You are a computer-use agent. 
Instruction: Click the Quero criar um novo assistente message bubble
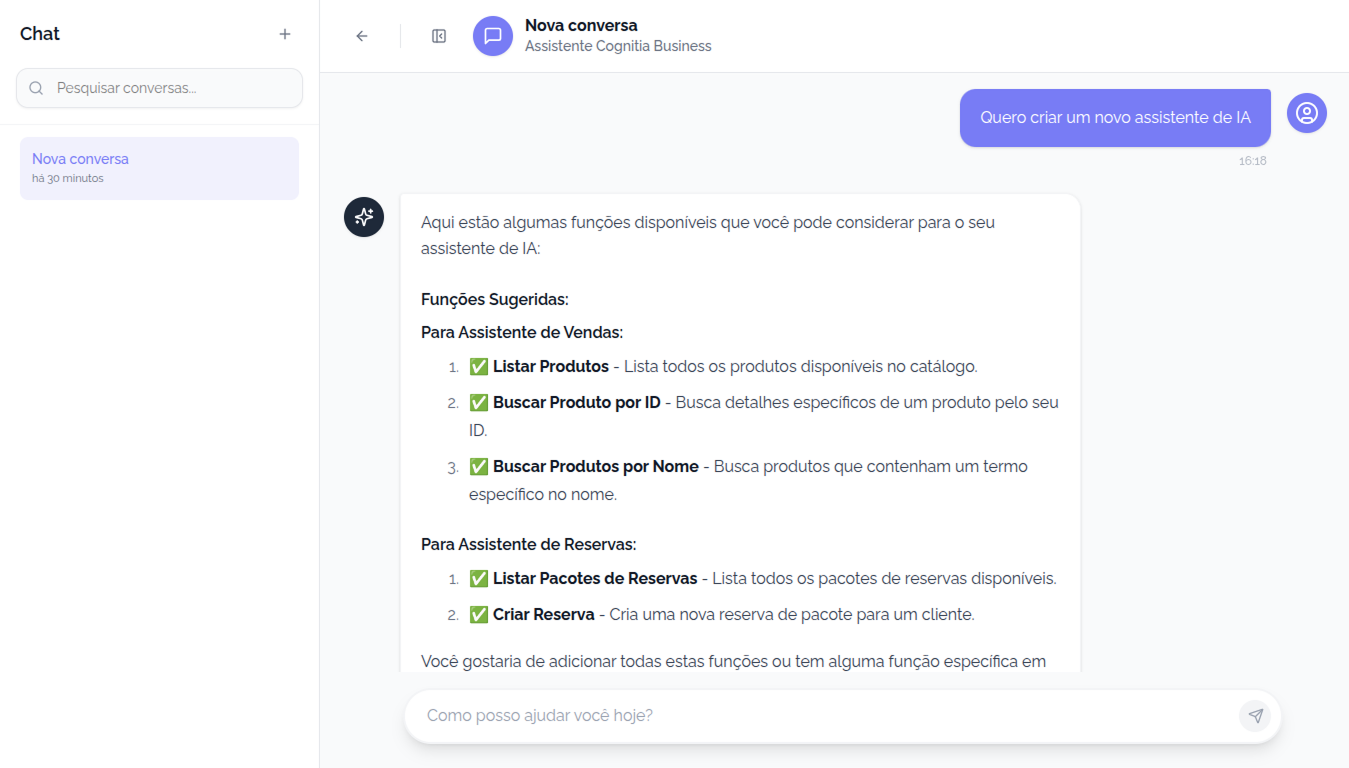[x=1114, y=117]
